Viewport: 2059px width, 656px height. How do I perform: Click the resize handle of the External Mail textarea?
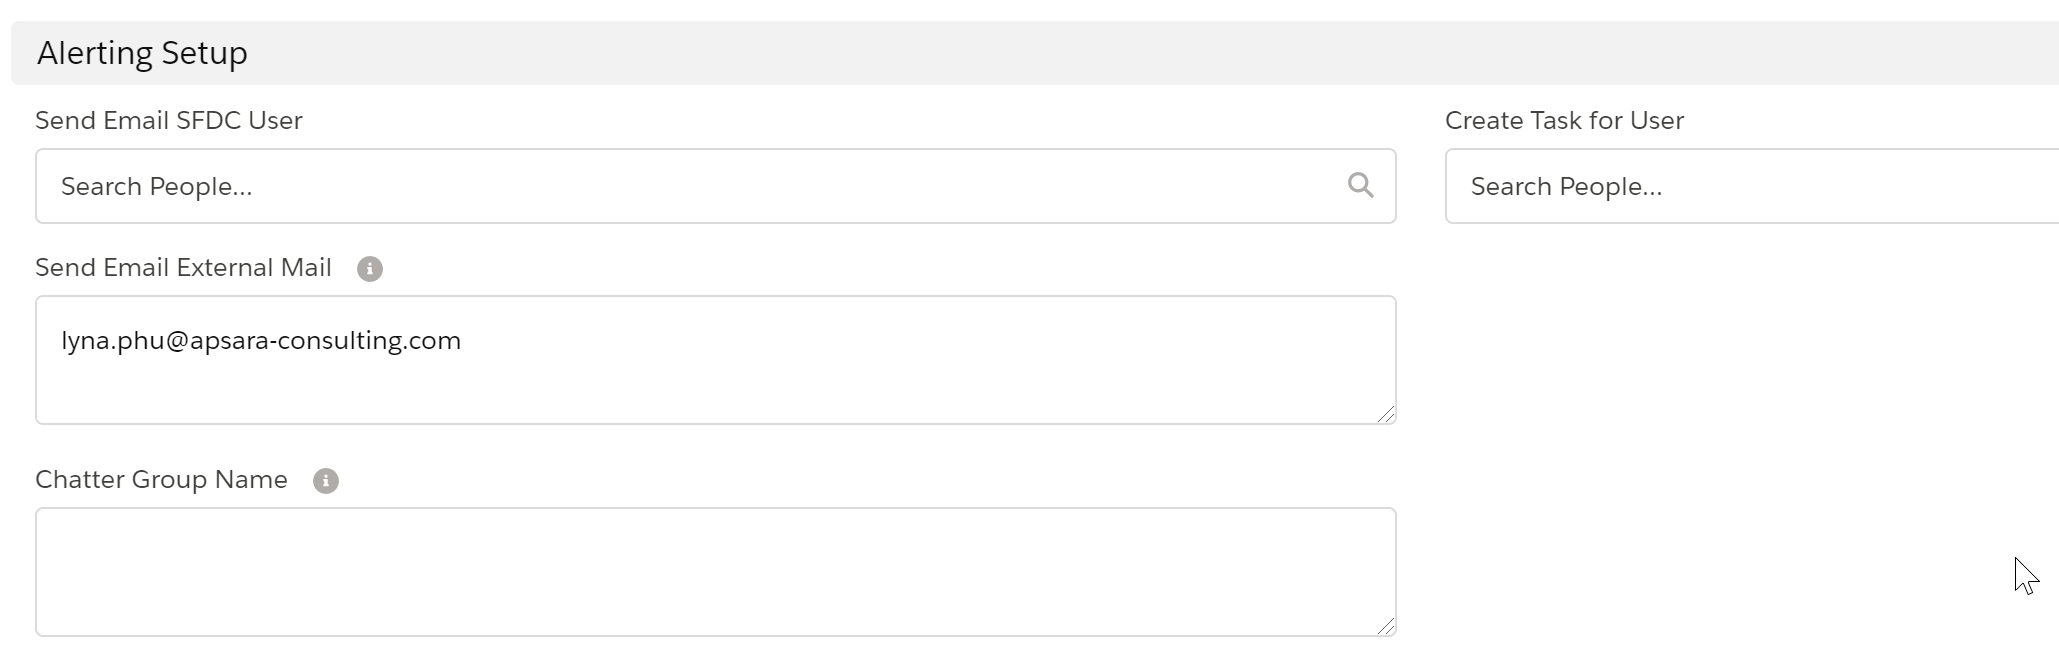pos(1385,414)
